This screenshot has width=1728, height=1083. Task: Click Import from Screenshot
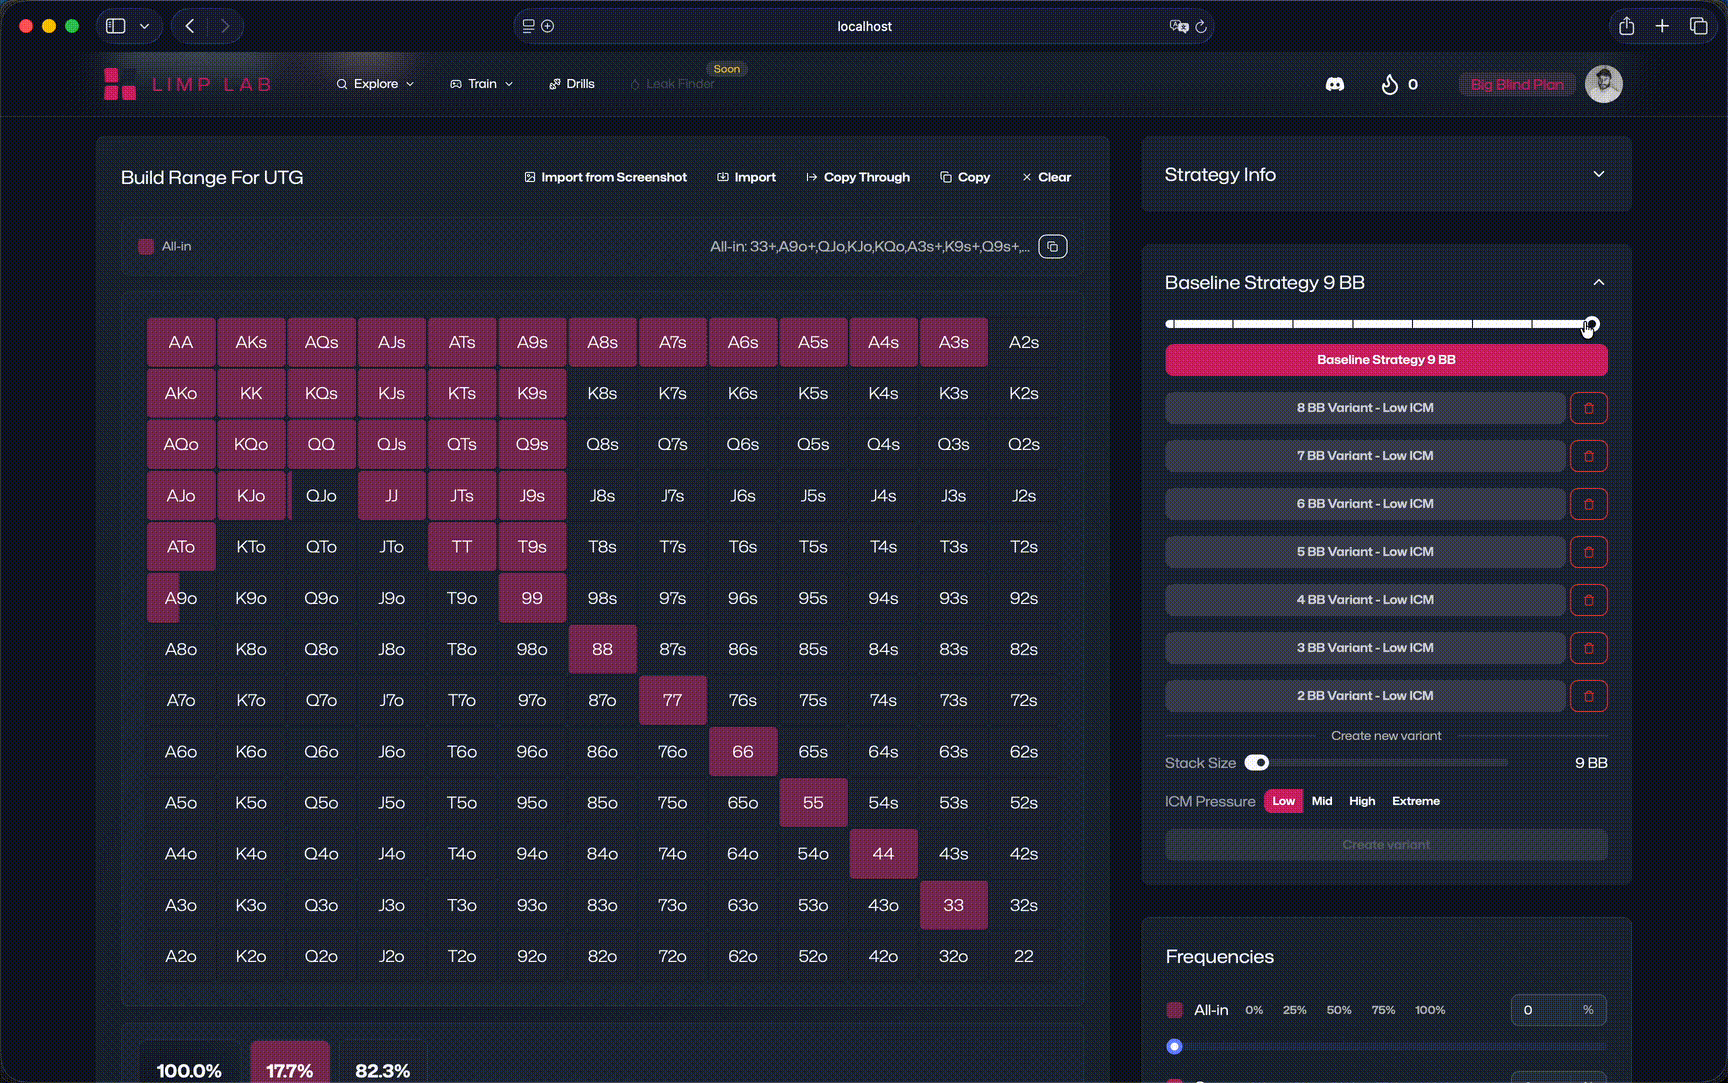605,177
